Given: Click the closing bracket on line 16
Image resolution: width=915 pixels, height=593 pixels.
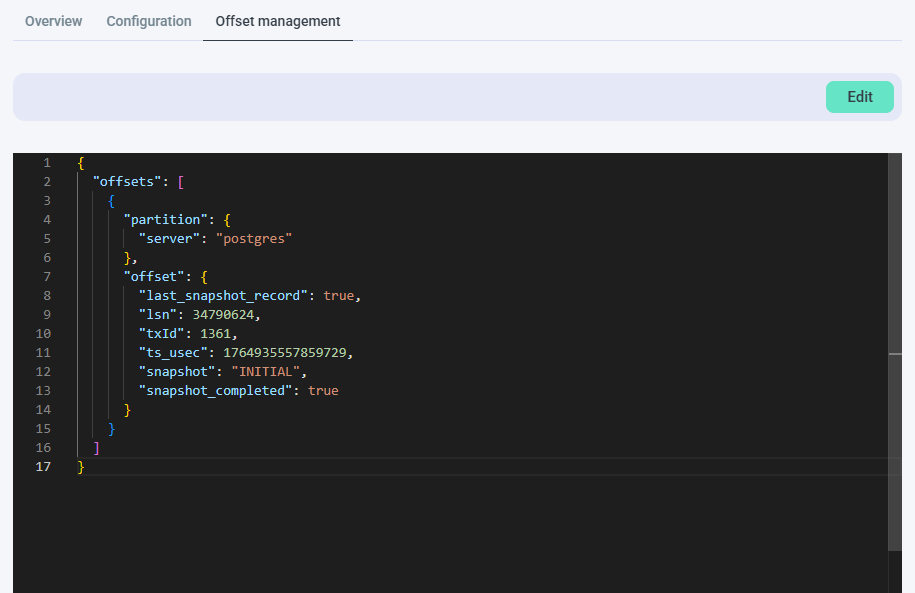Looking at the screenshot, I should tap(96, 447).
